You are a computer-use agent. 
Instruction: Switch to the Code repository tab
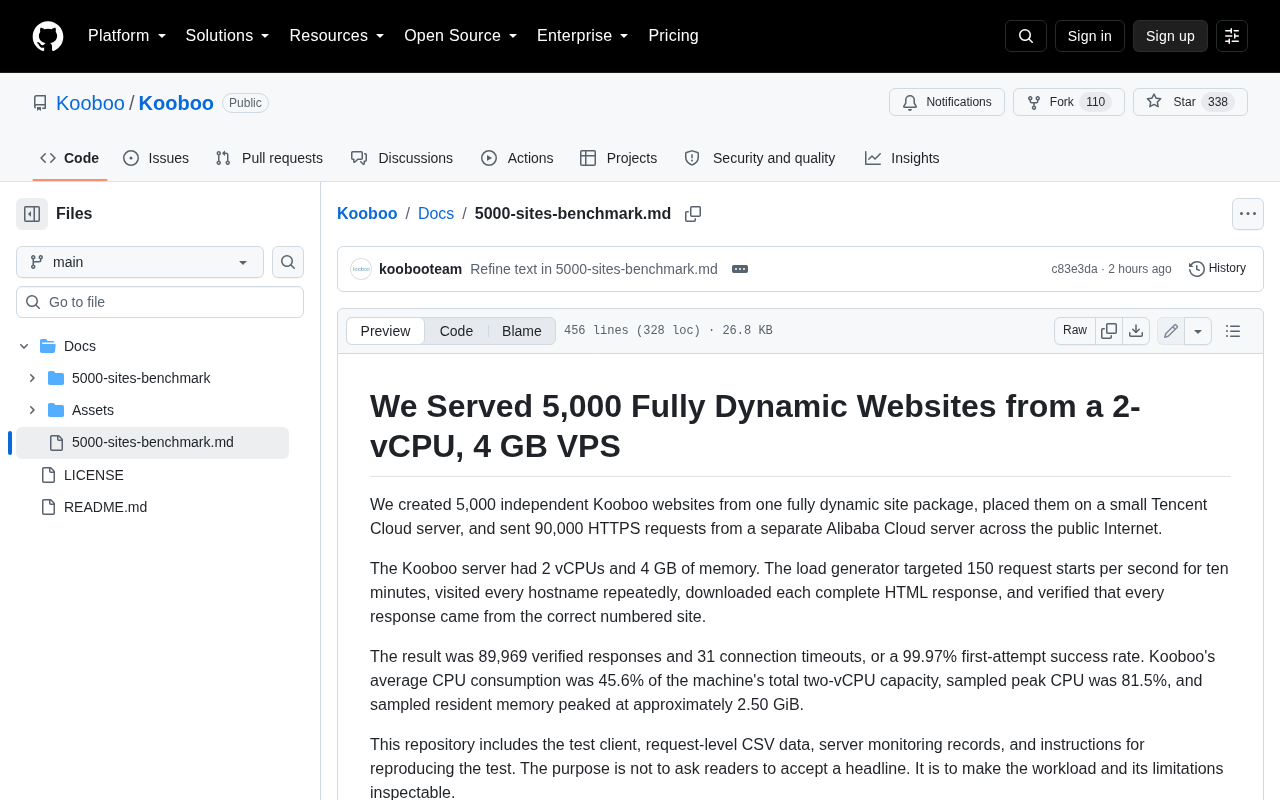(70, 158)
